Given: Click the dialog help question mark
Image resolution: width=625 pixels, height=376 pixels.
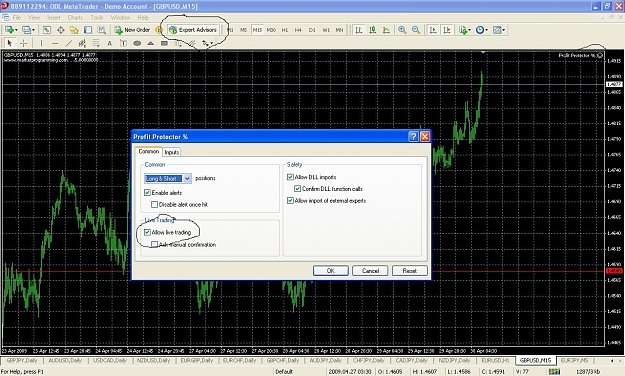Looking at the screenshot, I should point(413,137).
